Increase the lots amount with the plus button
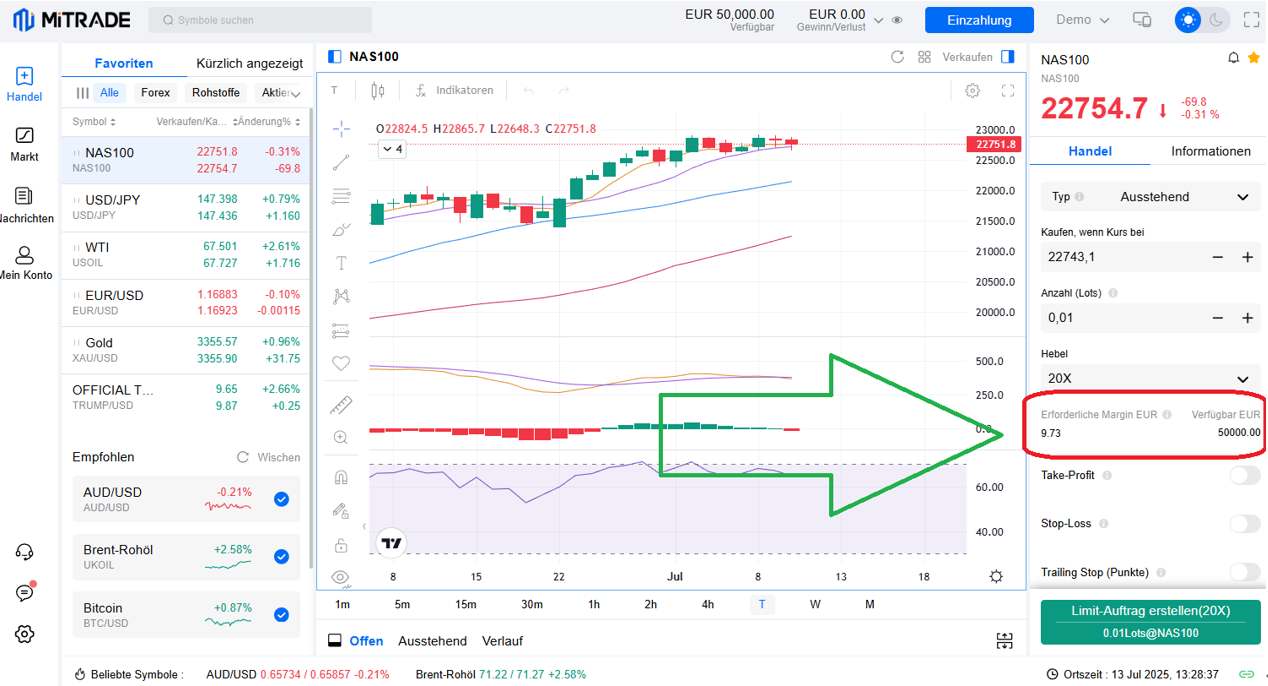 click(x=1247, y=318)
